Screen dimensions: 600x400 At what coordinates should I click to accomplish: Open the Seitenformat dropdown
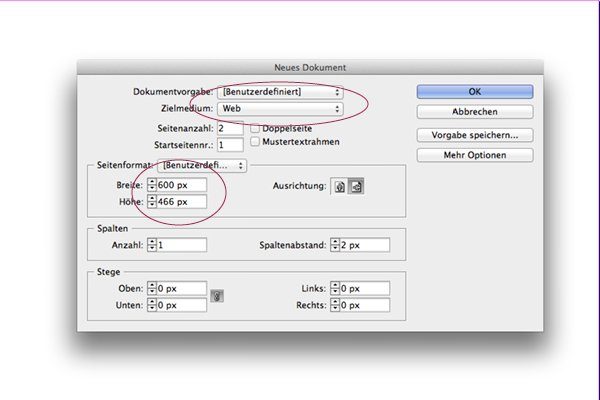pyautogui.click(x=202, y=165)
